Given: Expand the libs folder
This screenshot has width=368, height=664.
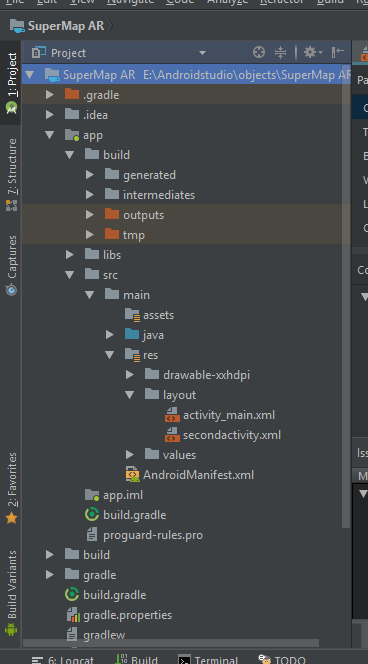Looking at the screenshot, I should 69,255.
